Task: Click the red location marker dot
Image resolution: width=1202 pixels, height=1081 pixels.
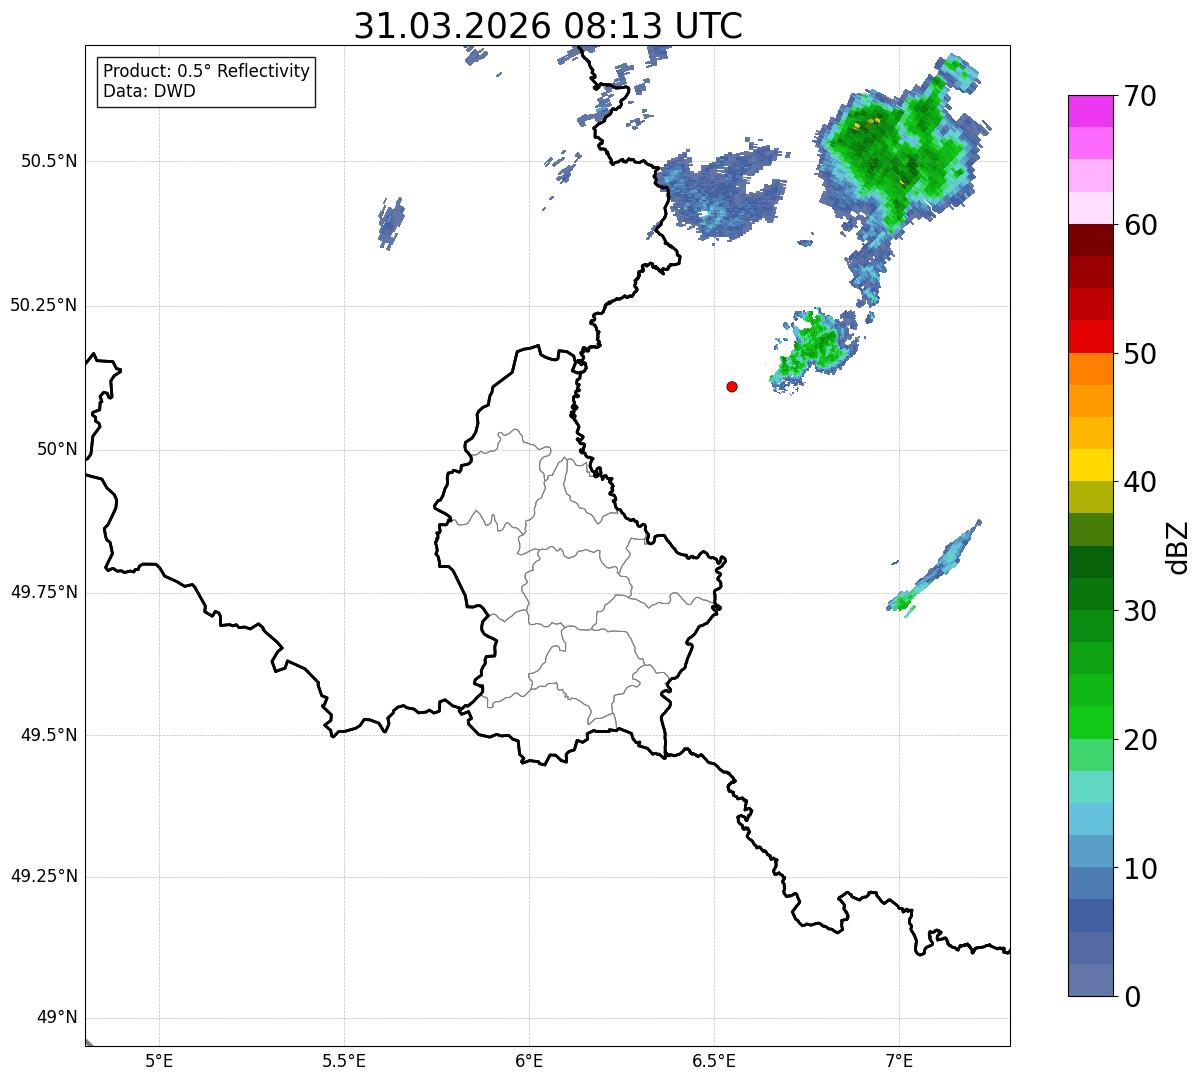Action: tap(732, 386)
